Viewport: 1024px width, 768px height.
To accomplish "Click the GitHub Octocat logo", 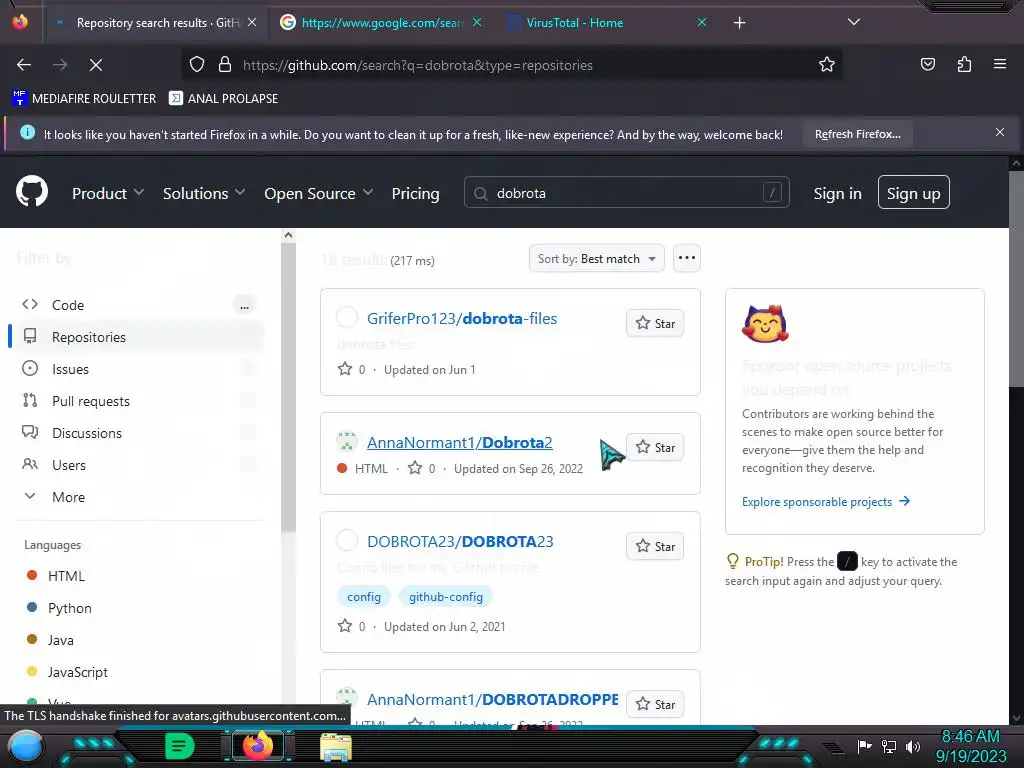I will coord(32,191).
